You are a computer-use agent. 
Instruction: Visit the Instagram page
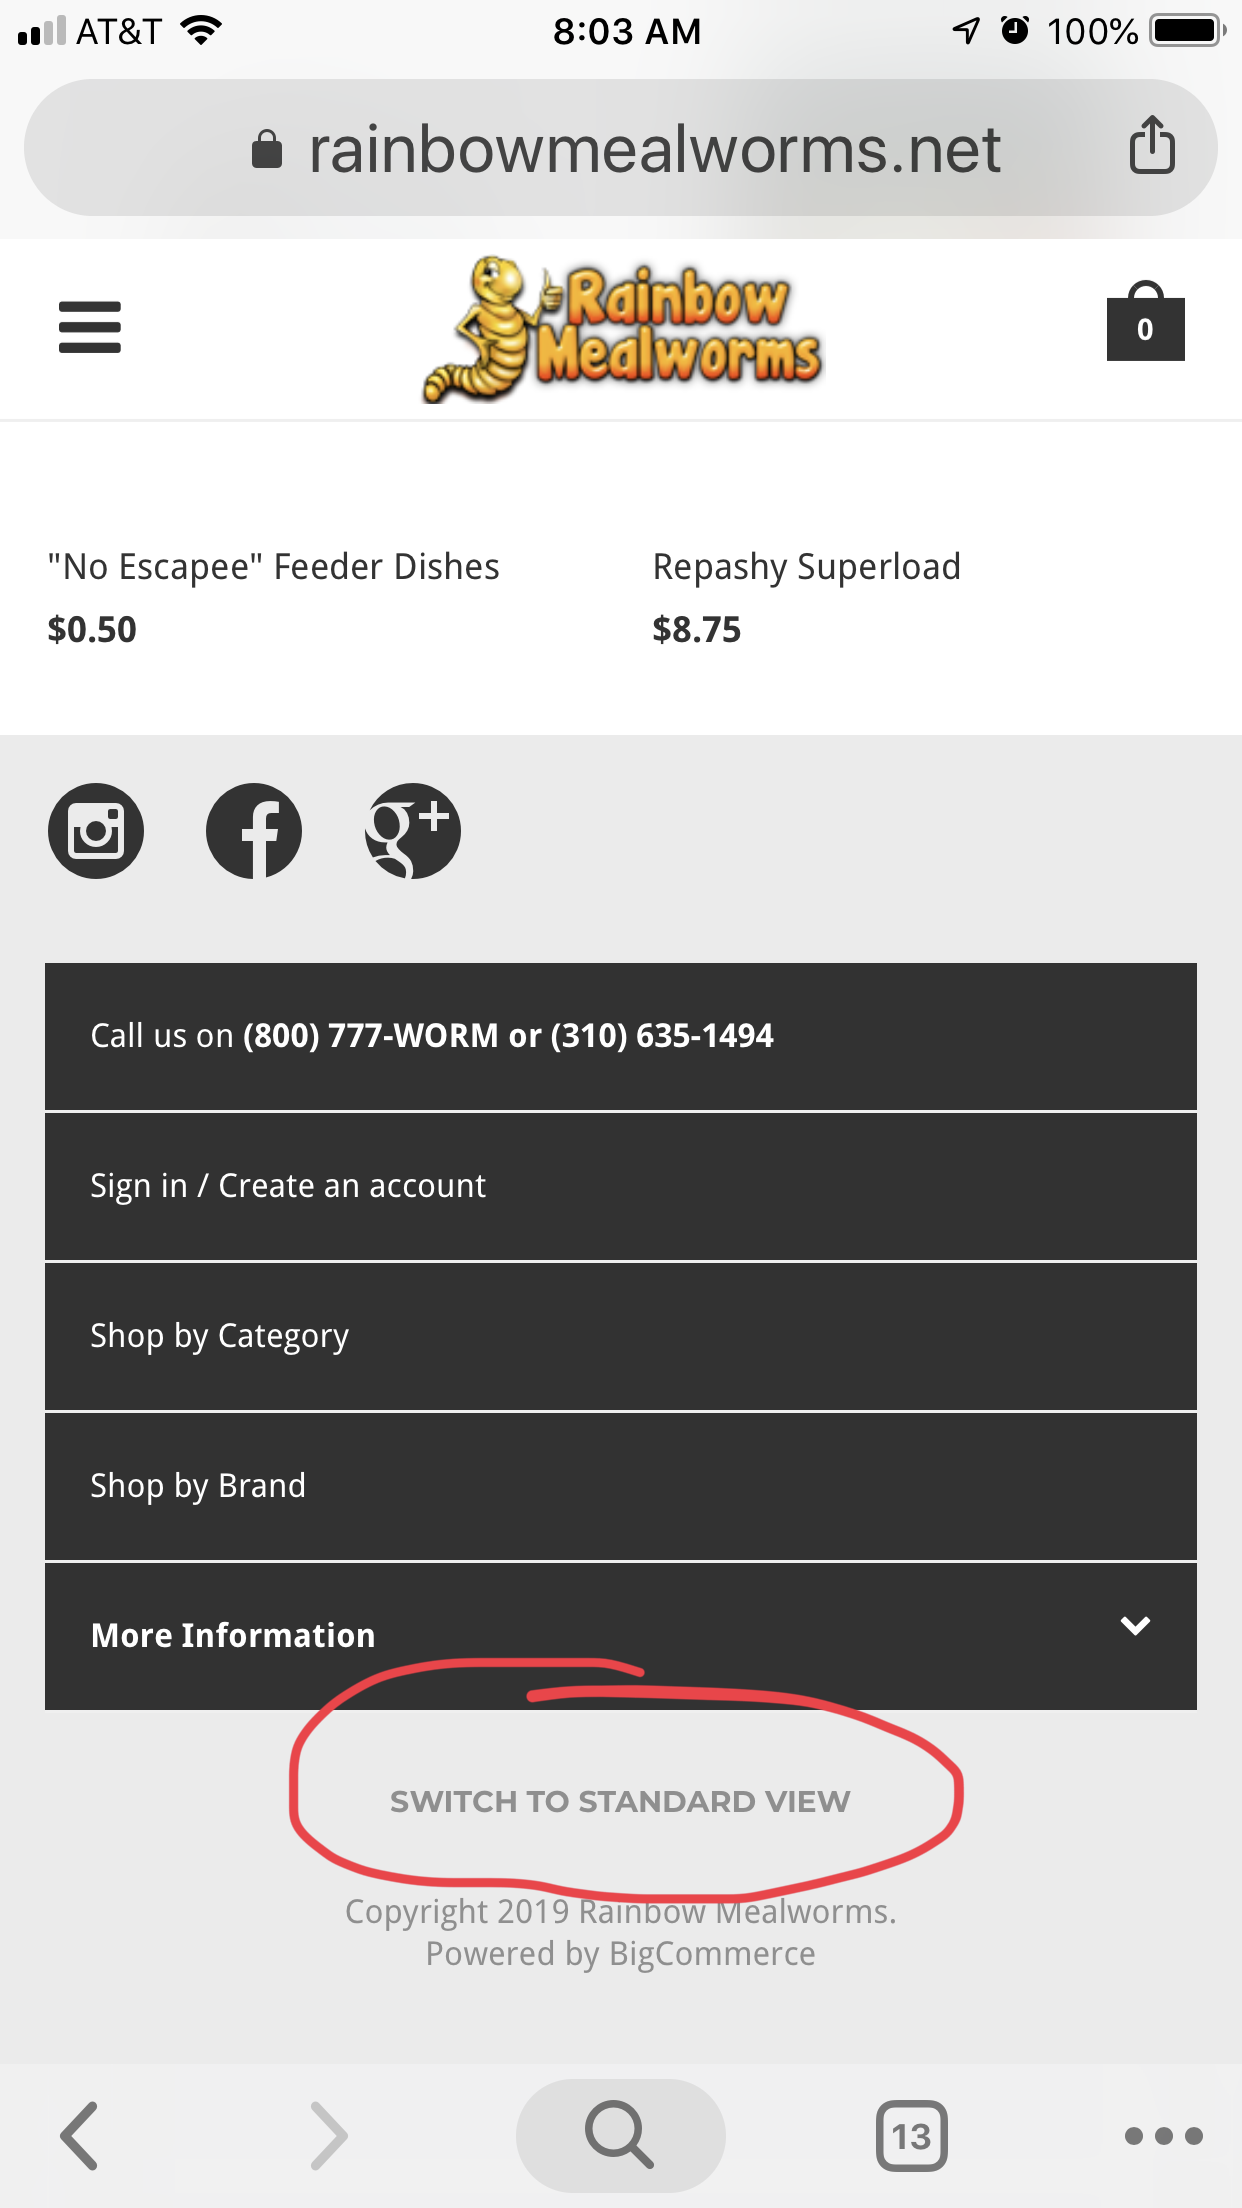[96, 831]
